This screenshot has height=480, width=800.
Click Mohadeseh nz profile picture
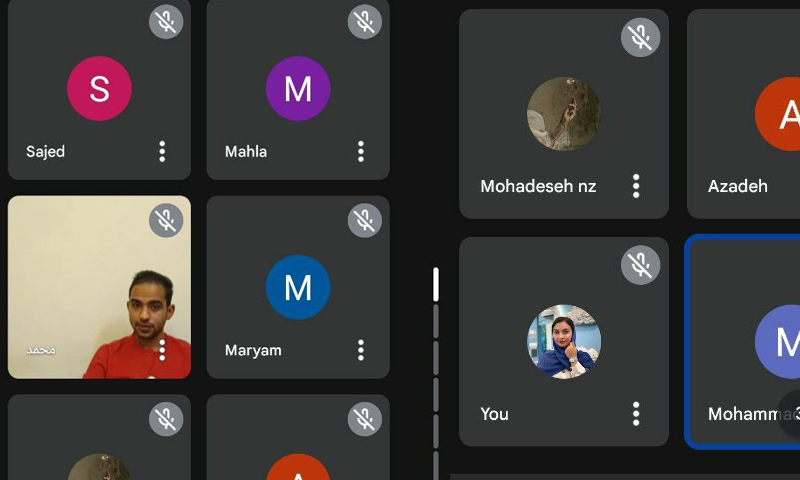(x=564, y=114)
